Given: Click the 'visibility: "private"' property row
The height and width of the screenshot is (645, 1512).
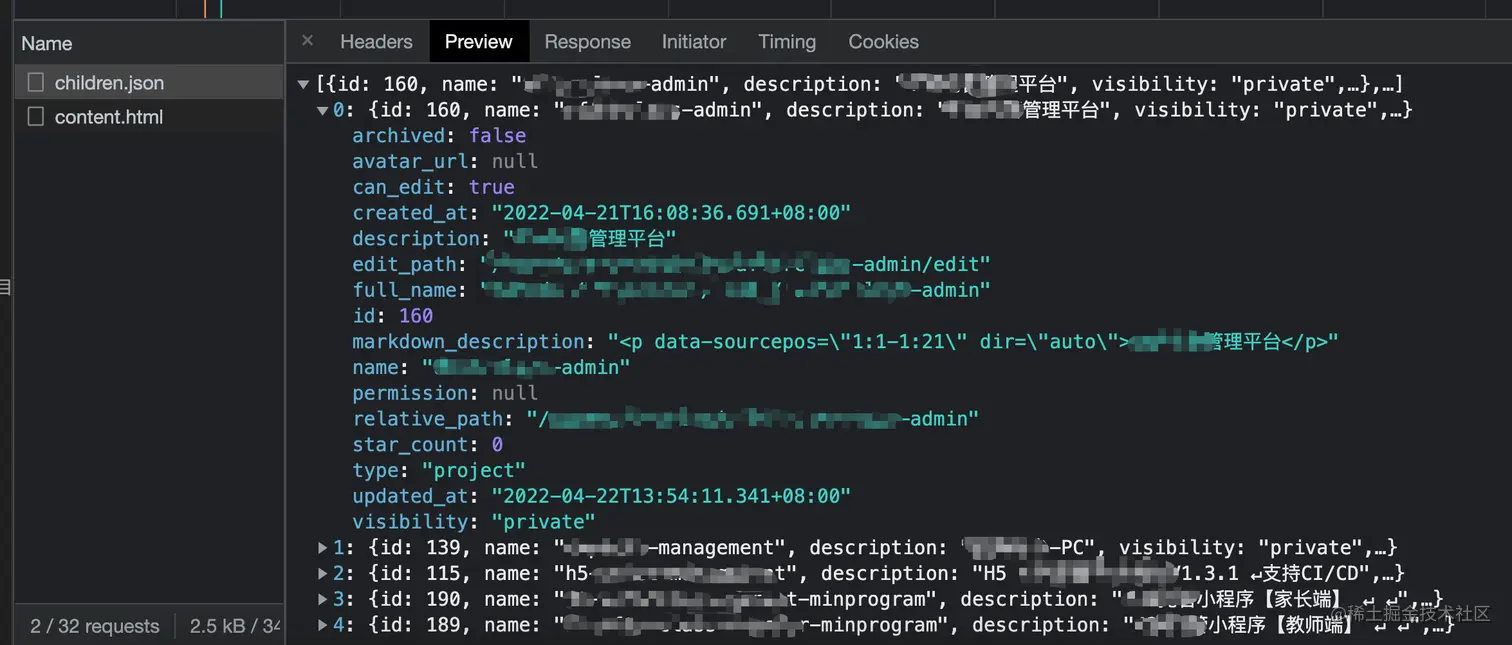Looking at the screenshot, I should coord(474,522).
